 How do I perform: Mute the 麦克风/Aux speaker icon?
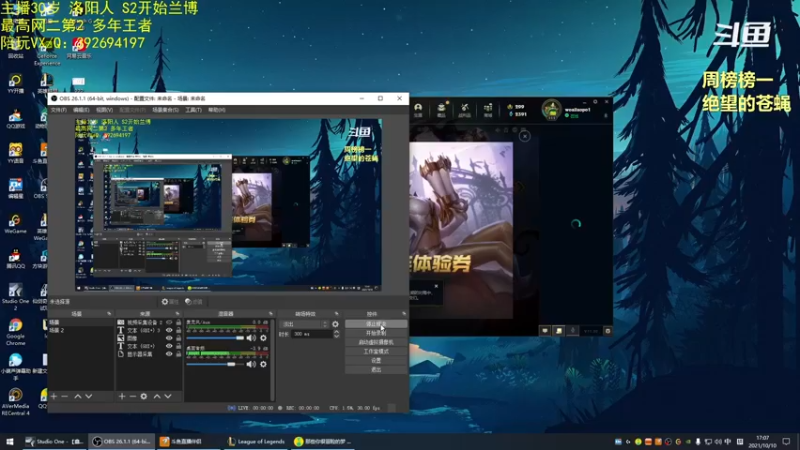pyautogui.click(x=251, y=338)
